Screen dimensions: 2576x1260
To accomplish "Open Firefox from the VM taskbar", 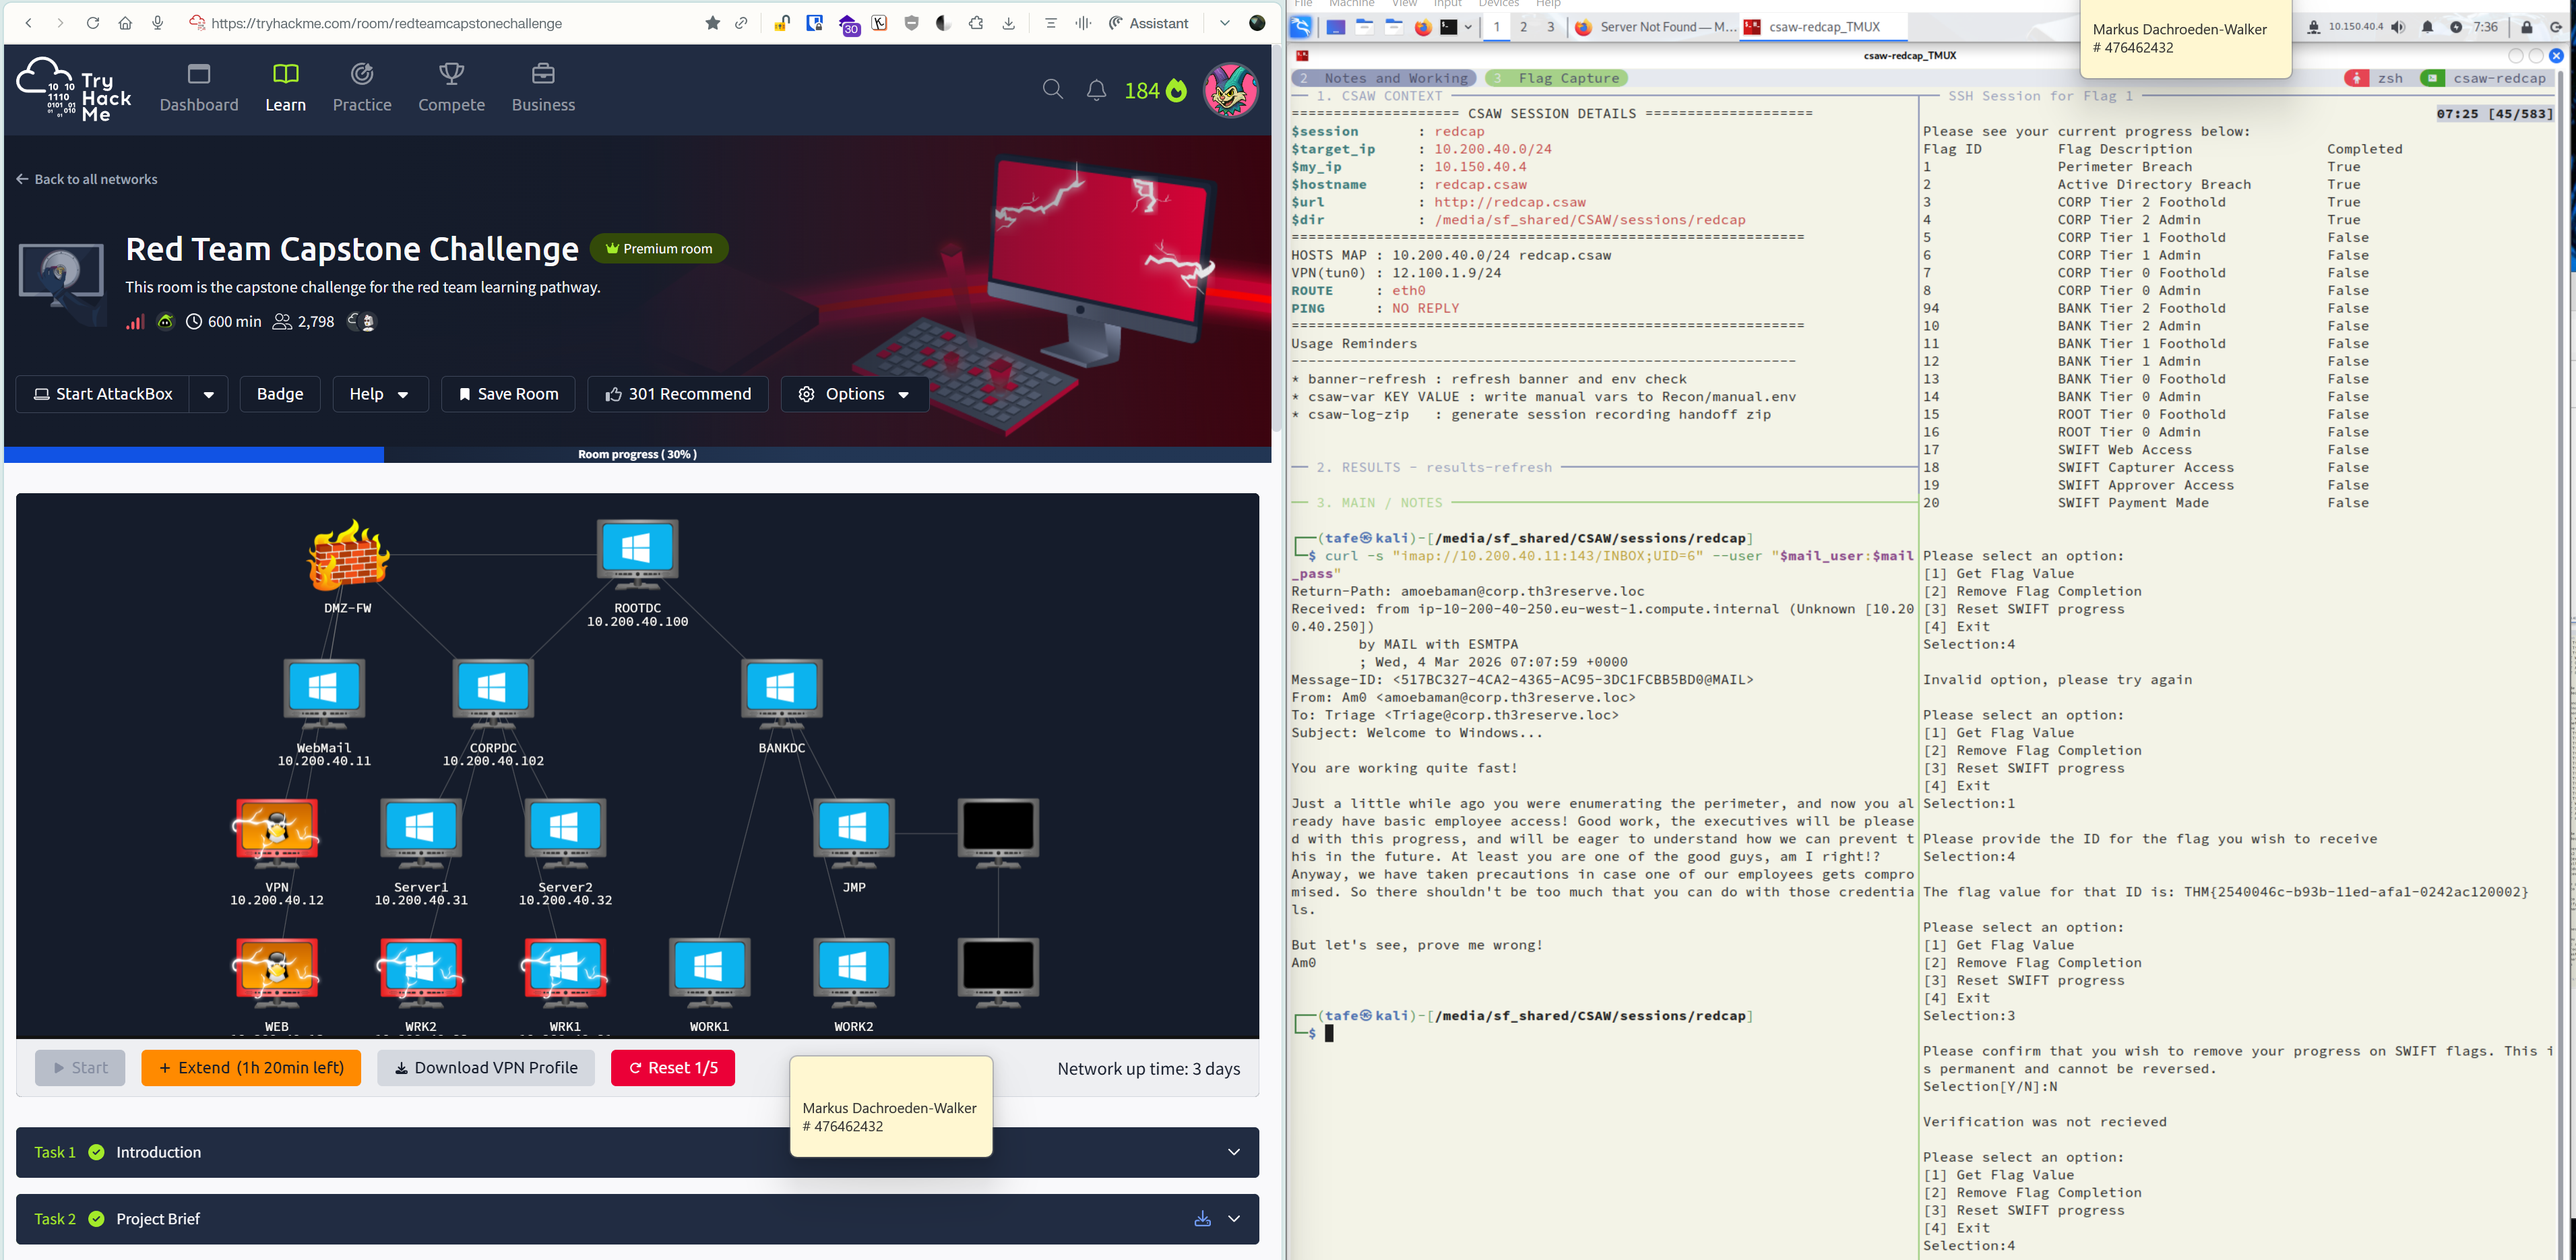I will [1422, 27].
